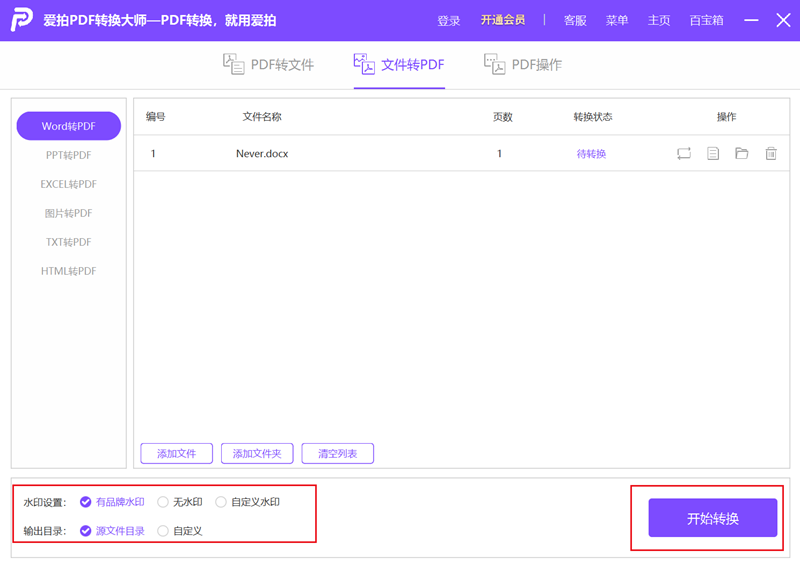
Task: Click the 清空列表 button
Action: pyautogui.click(x=338, y=454)
